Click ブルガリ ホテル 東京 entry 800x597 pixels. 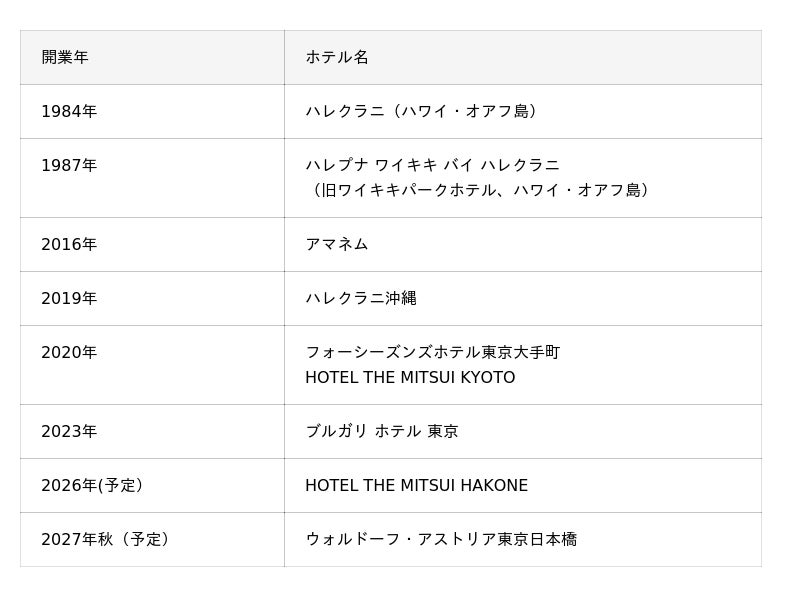(382, 431)
